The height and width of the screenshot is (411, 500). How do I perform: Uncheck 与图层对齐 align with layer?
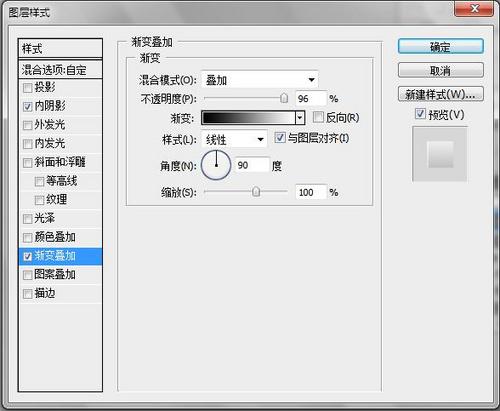point(280,137)
